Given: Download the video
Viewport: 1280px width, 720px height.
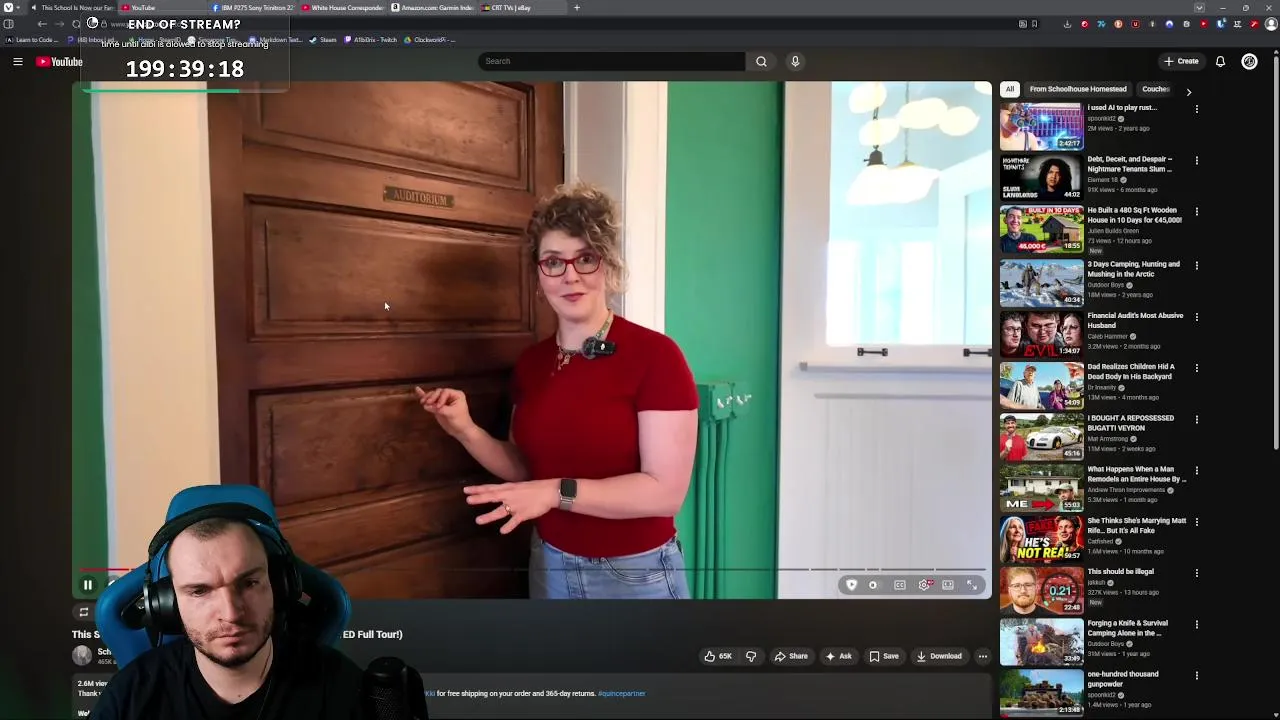Looking at the screenshot, I should (x=939, y=656).
